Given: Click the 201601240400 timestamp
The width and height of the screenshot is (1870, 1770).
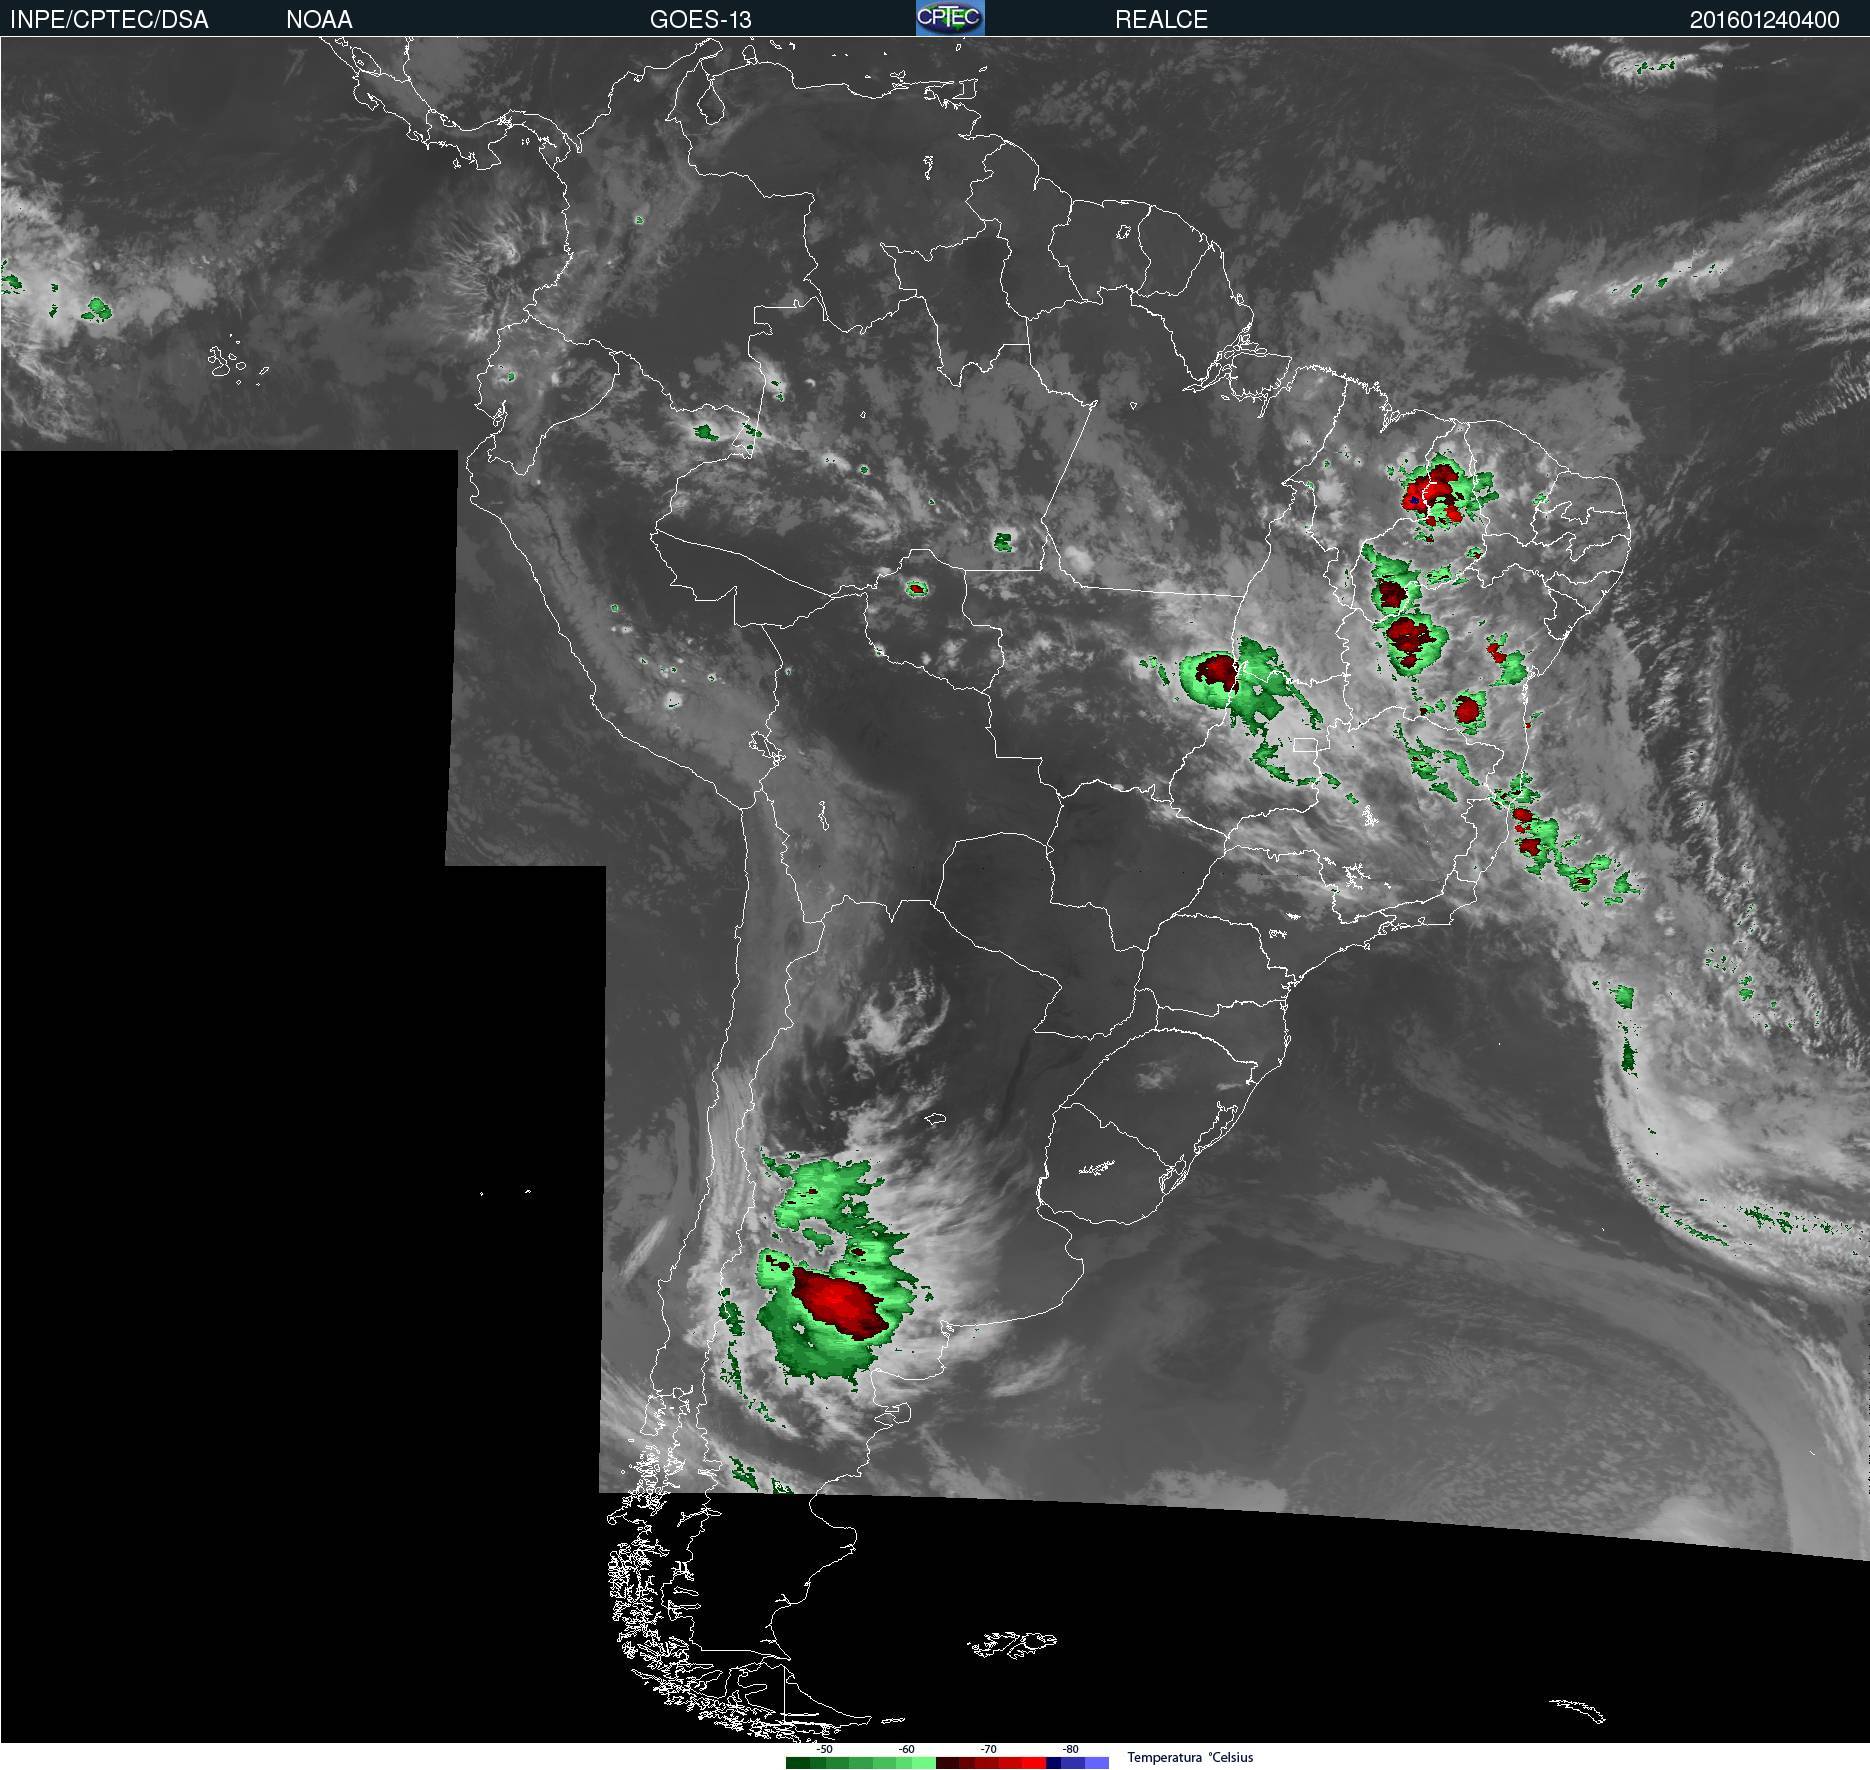Looking at the screenshot, I should tap(1764, 20).
